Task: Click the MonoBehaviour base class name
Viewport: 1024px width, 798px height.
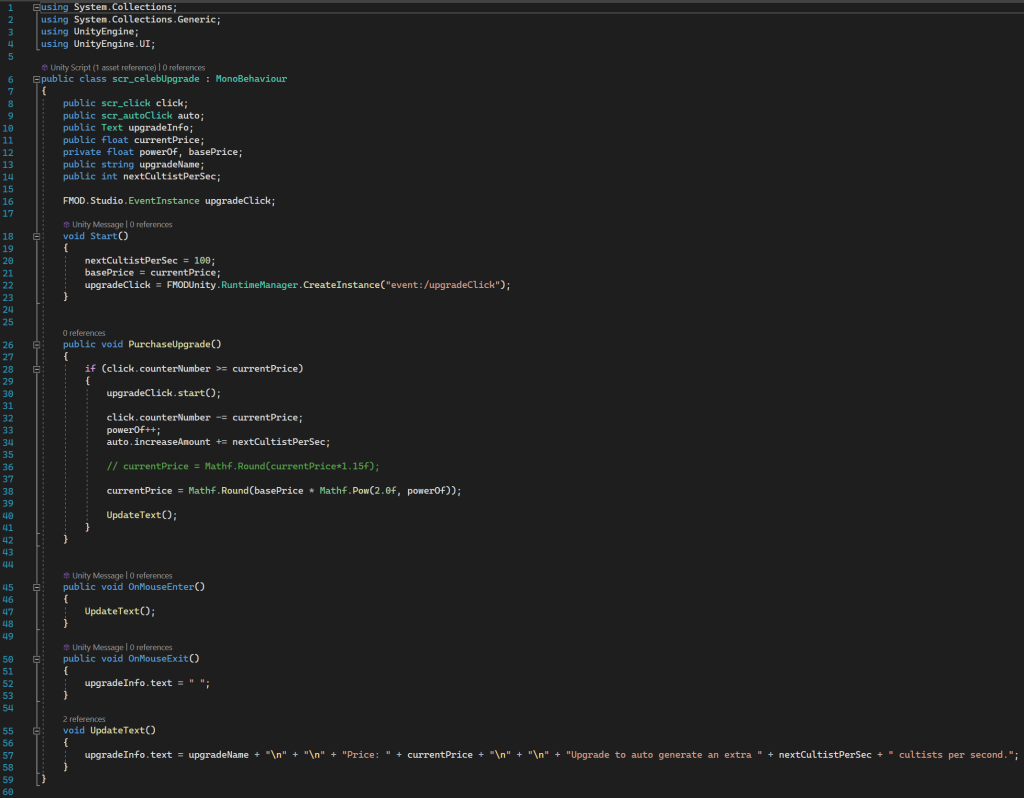Action: pyautogui.click(x=251, y=79)
